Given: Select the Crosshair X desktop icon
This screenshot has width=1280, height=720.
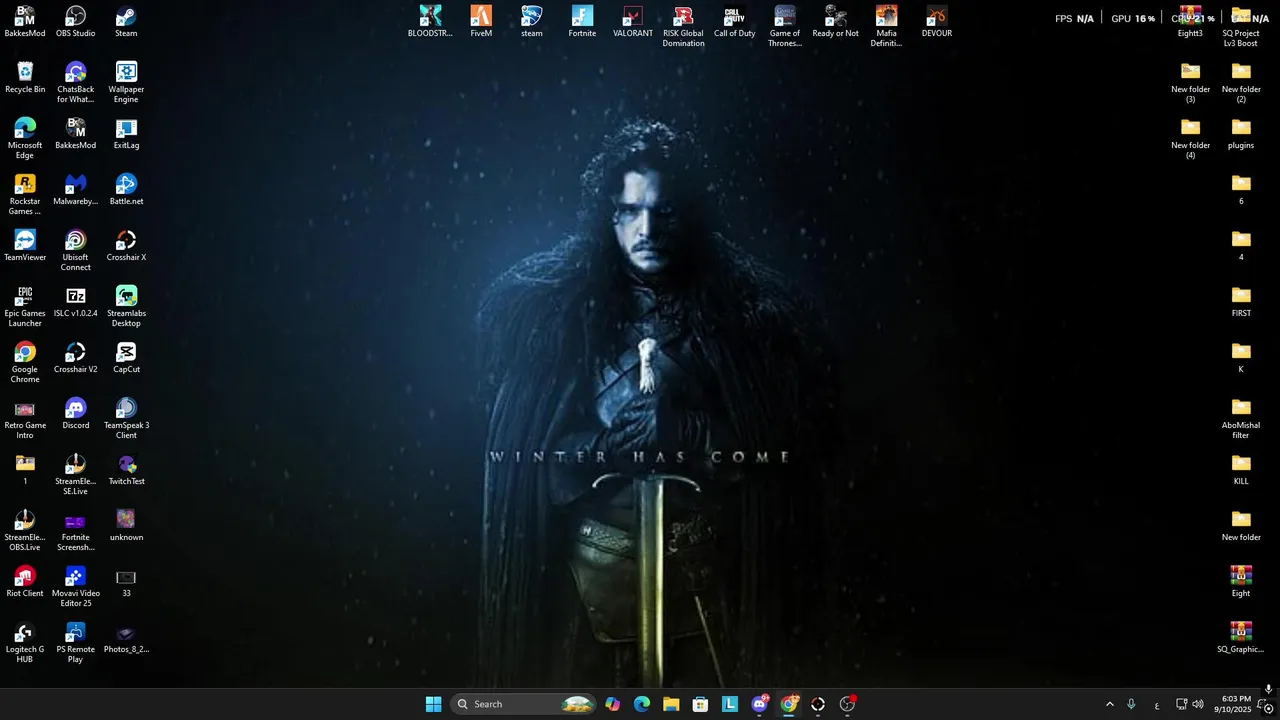Looking at the screenshot, I should (x=126, y=246).
